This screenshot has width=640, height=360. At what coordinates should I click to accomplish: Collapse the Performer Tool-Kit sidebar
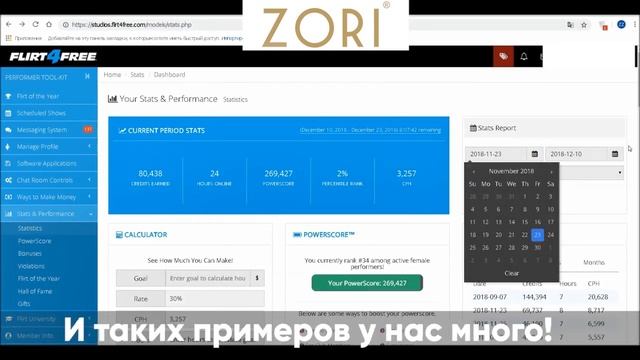click(87, 76)
